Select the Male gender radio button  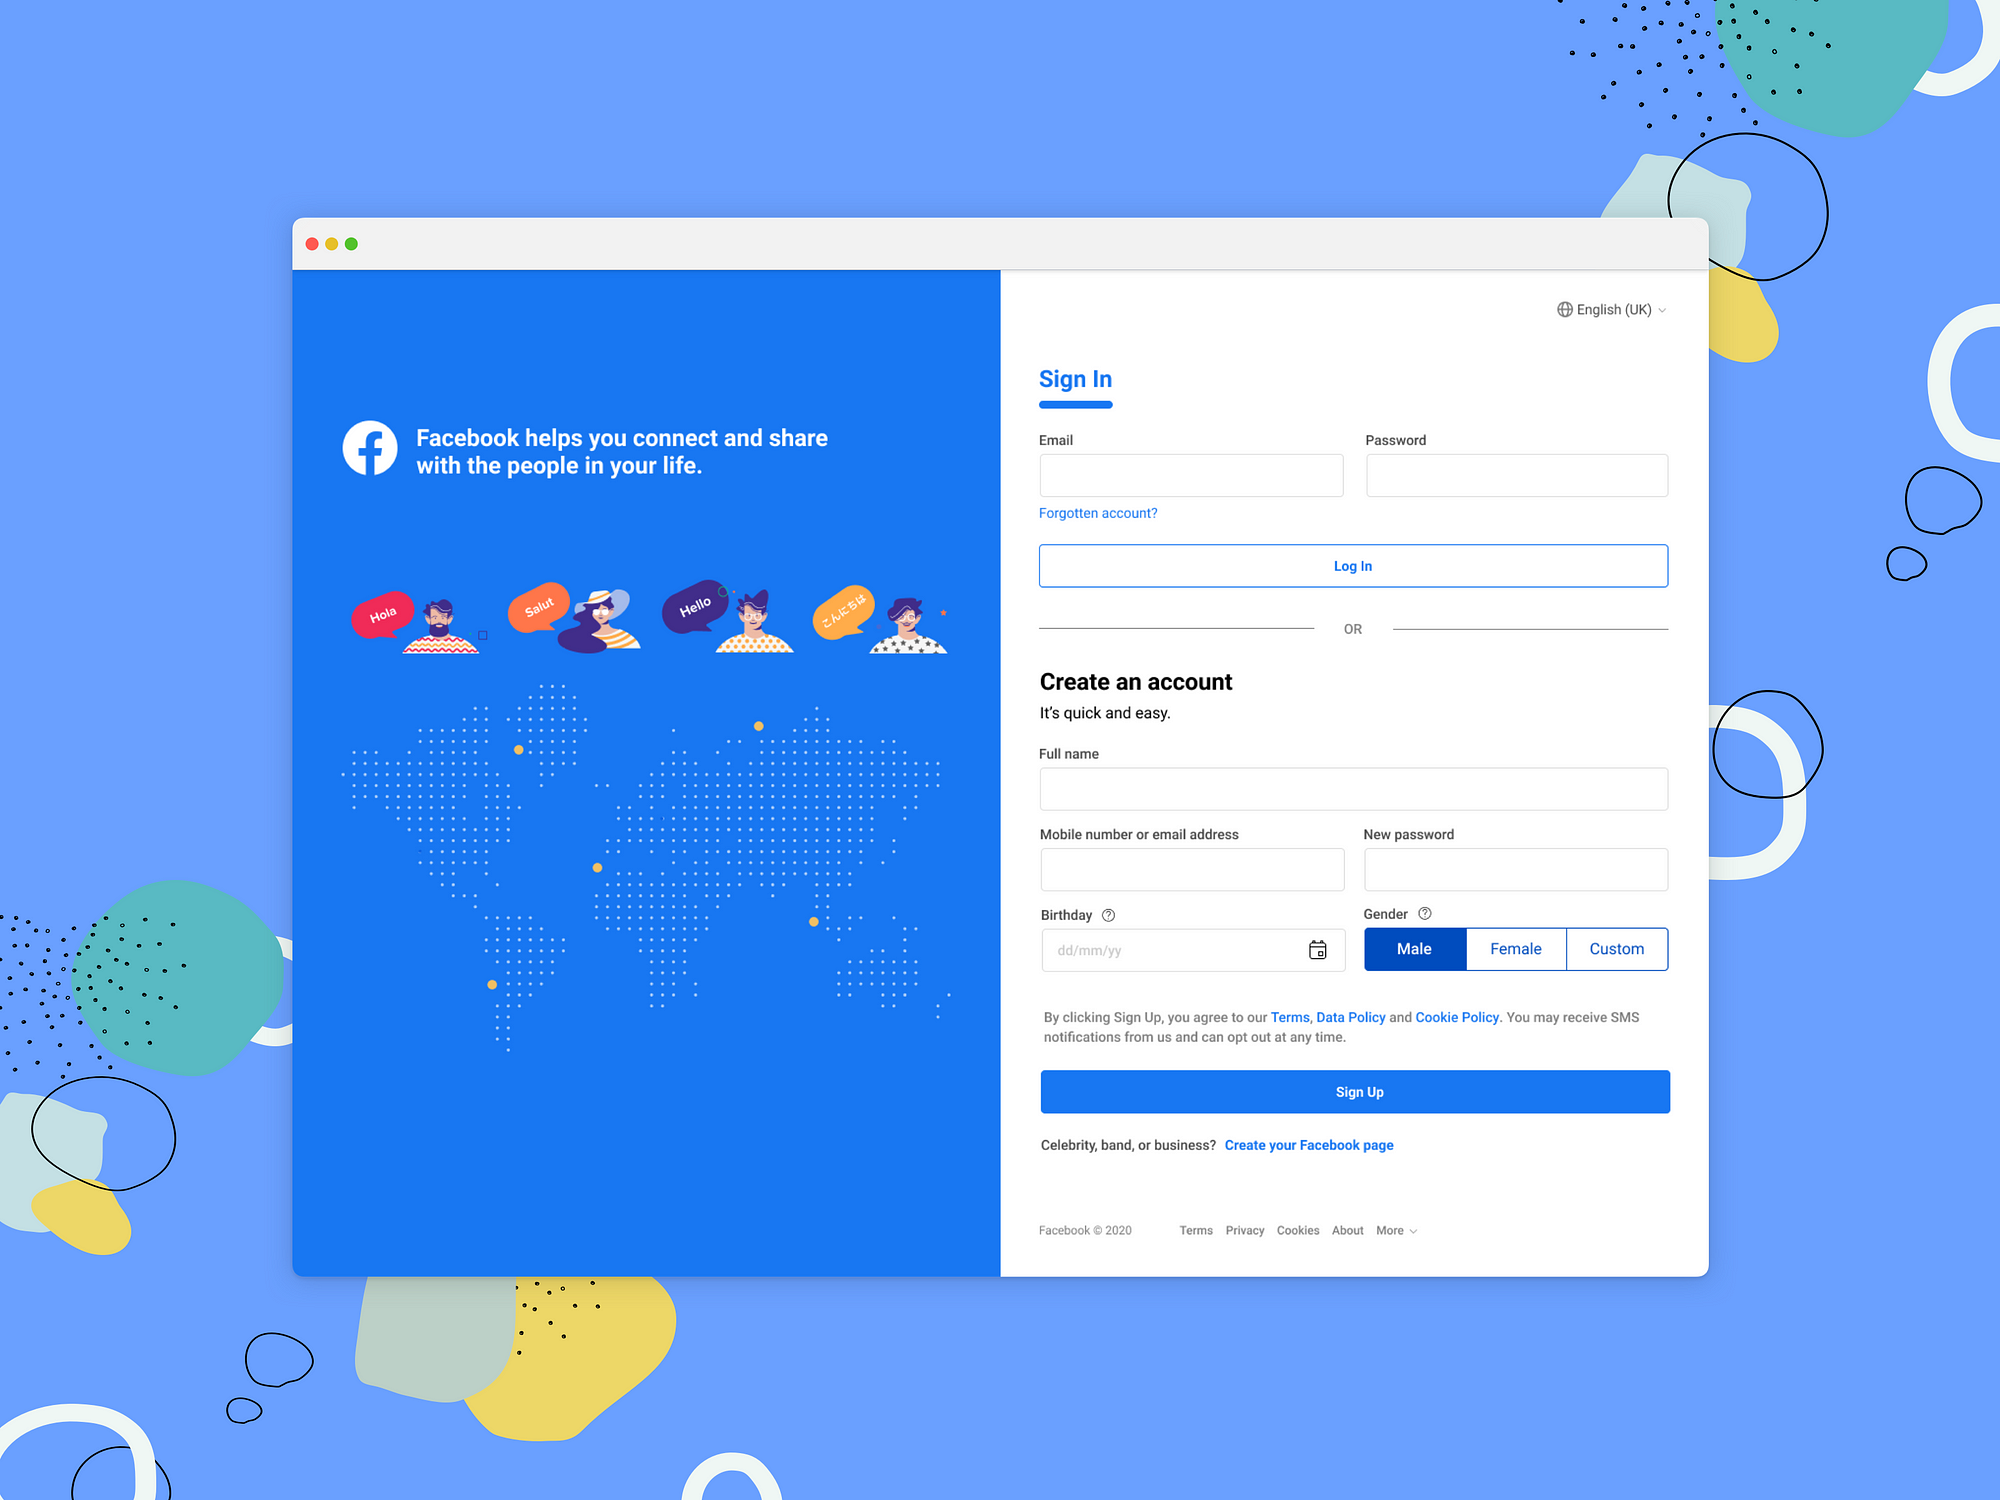pos(1413,949)
